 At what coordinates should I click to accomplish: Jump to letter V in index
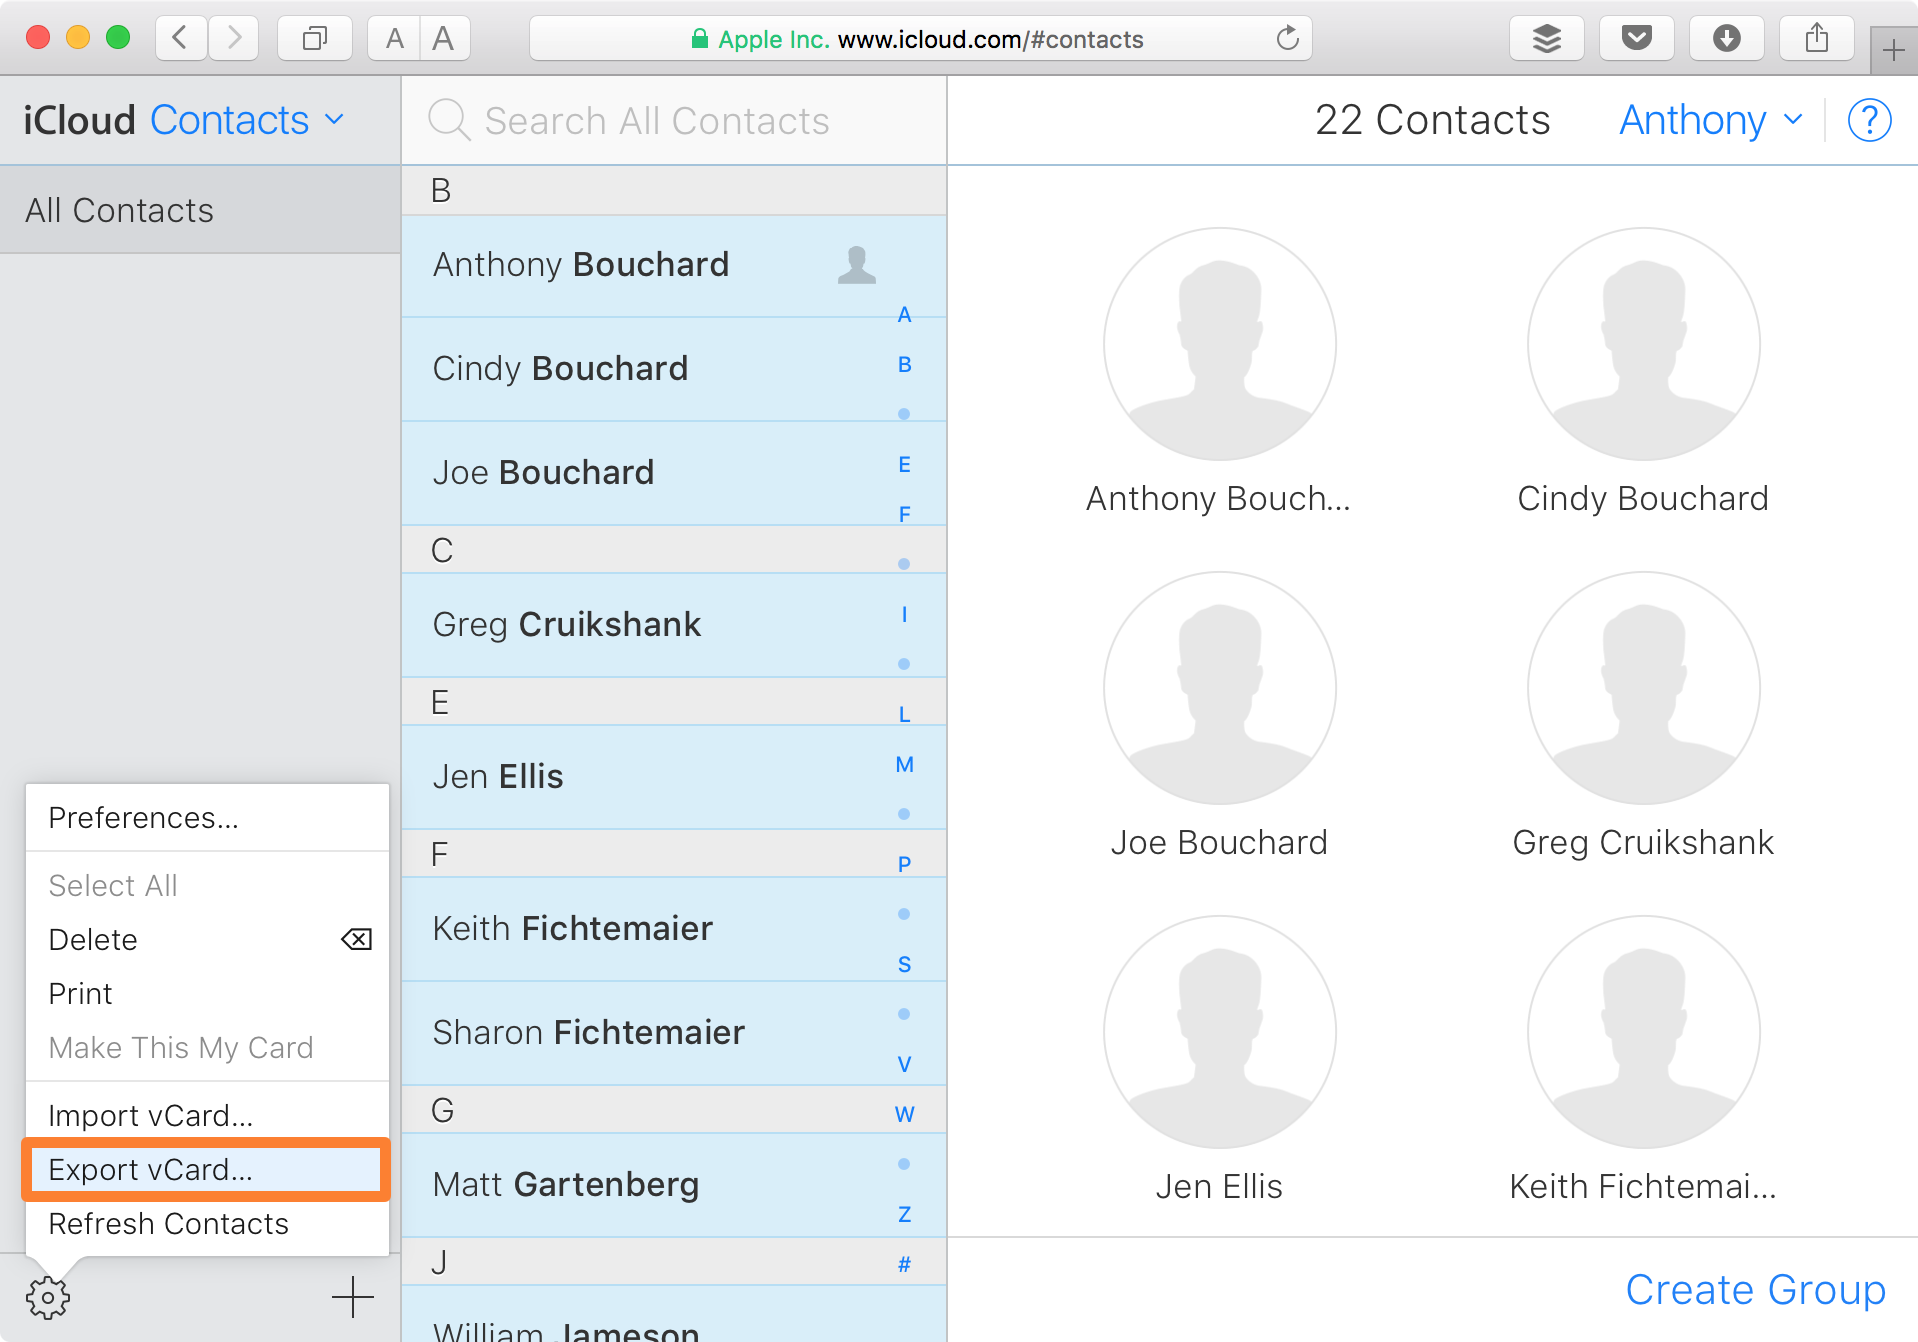(904, 1065)
